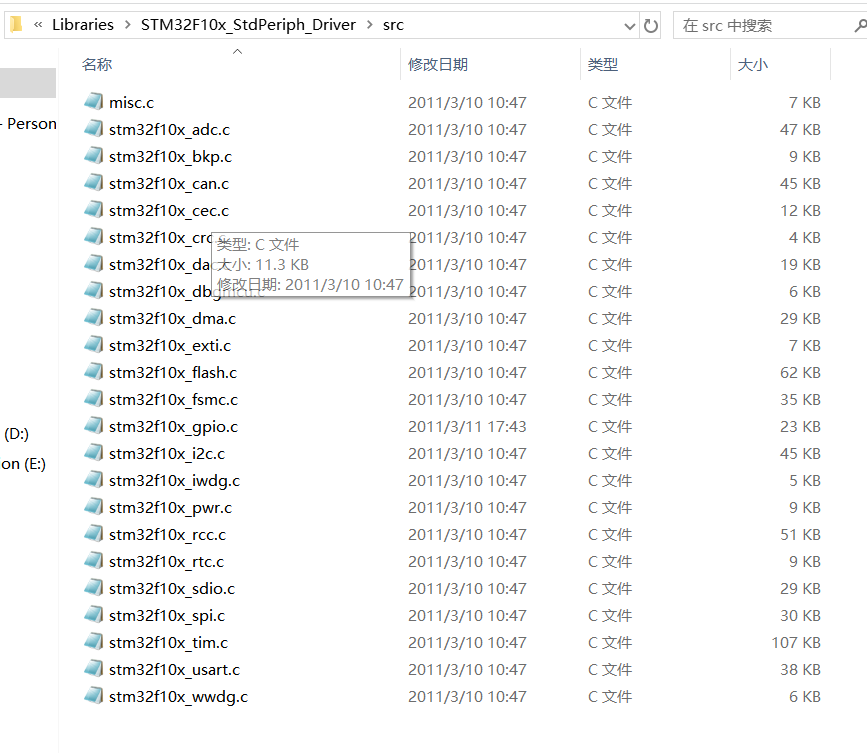Select the highlighted gray sidebar item

pyautogui.click(x=28, y=83)
